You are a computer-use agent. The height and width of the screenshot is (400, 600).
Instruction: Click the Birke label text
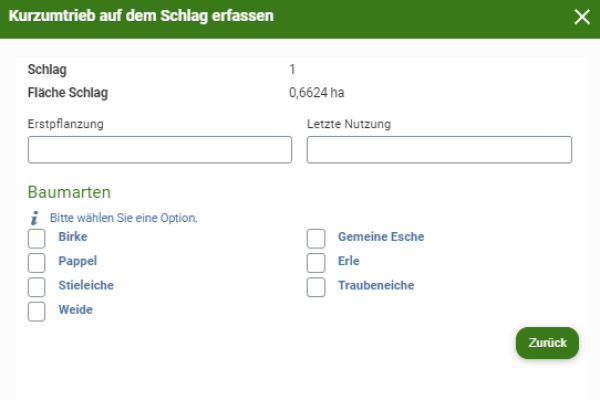click(x=73, y=237)
